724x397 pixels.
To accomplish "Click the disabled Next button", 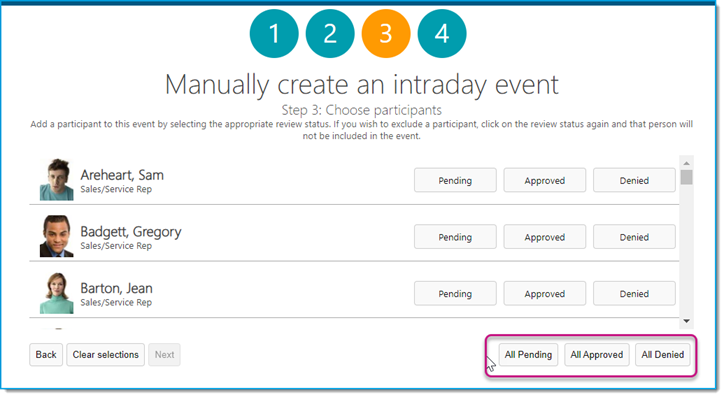I will tap(164, 355).
